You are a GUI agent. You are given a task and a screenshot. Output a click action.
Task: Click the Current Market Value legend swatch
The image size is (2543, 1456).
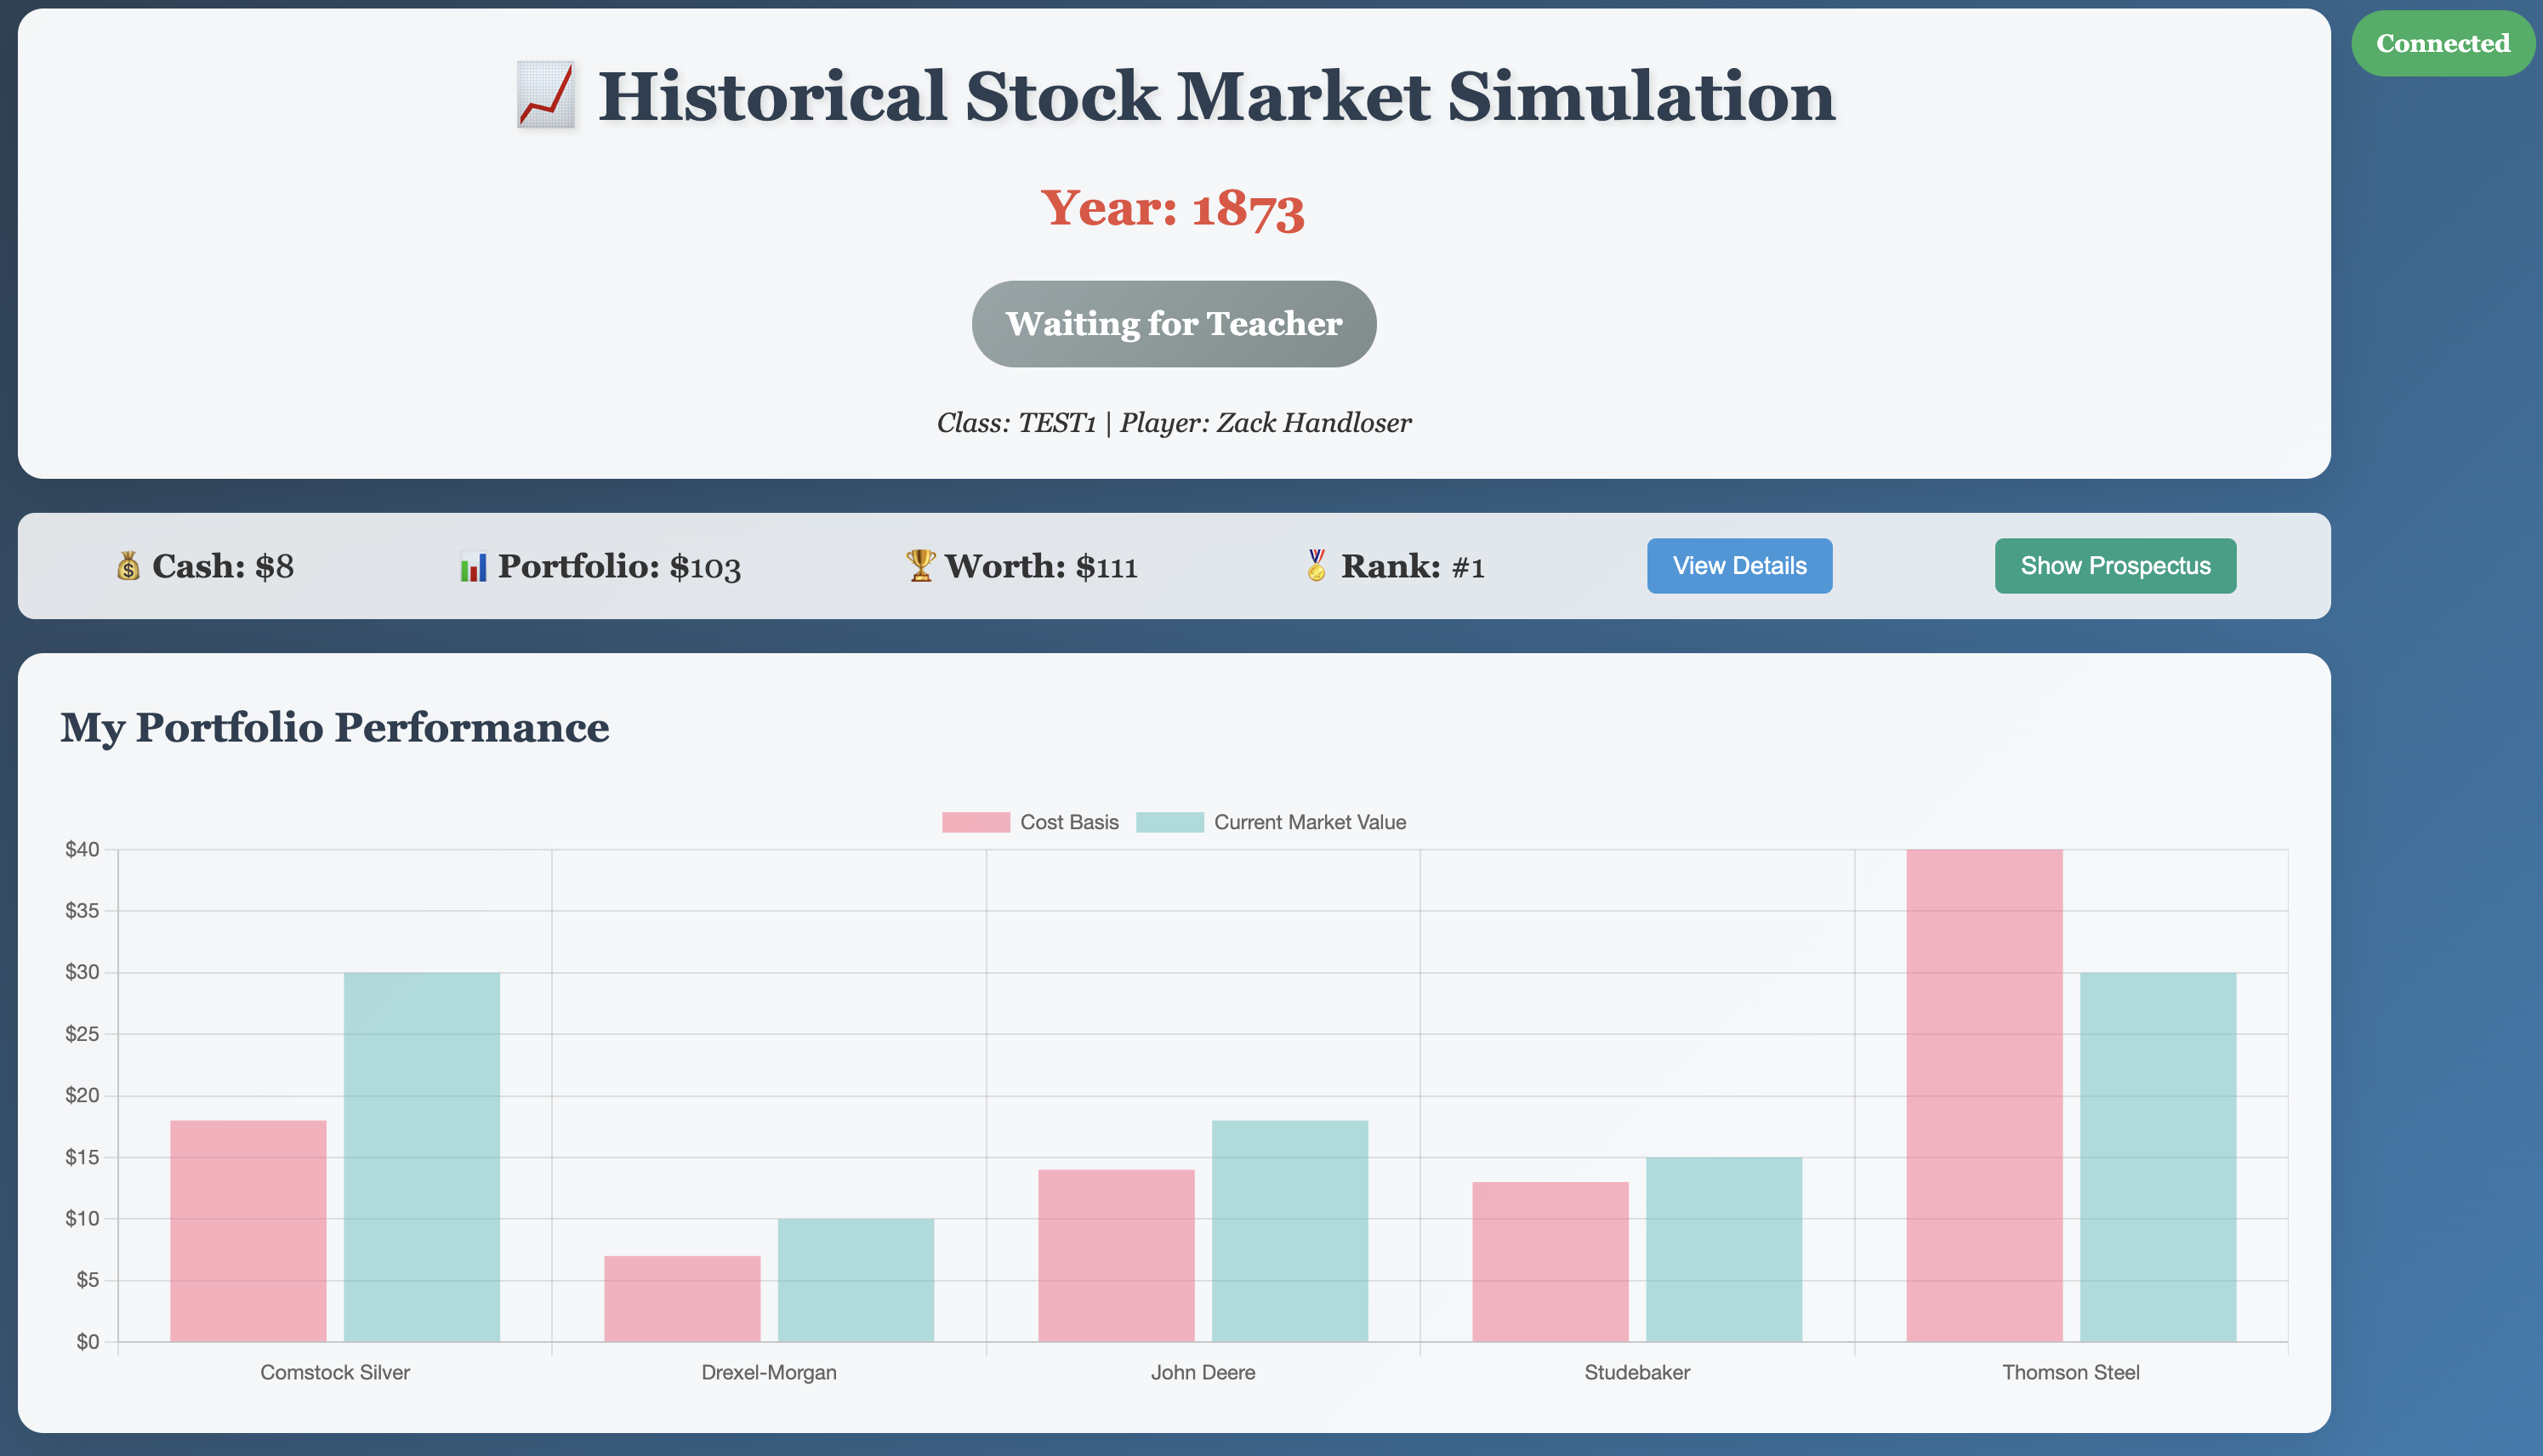coord(1170,822)
